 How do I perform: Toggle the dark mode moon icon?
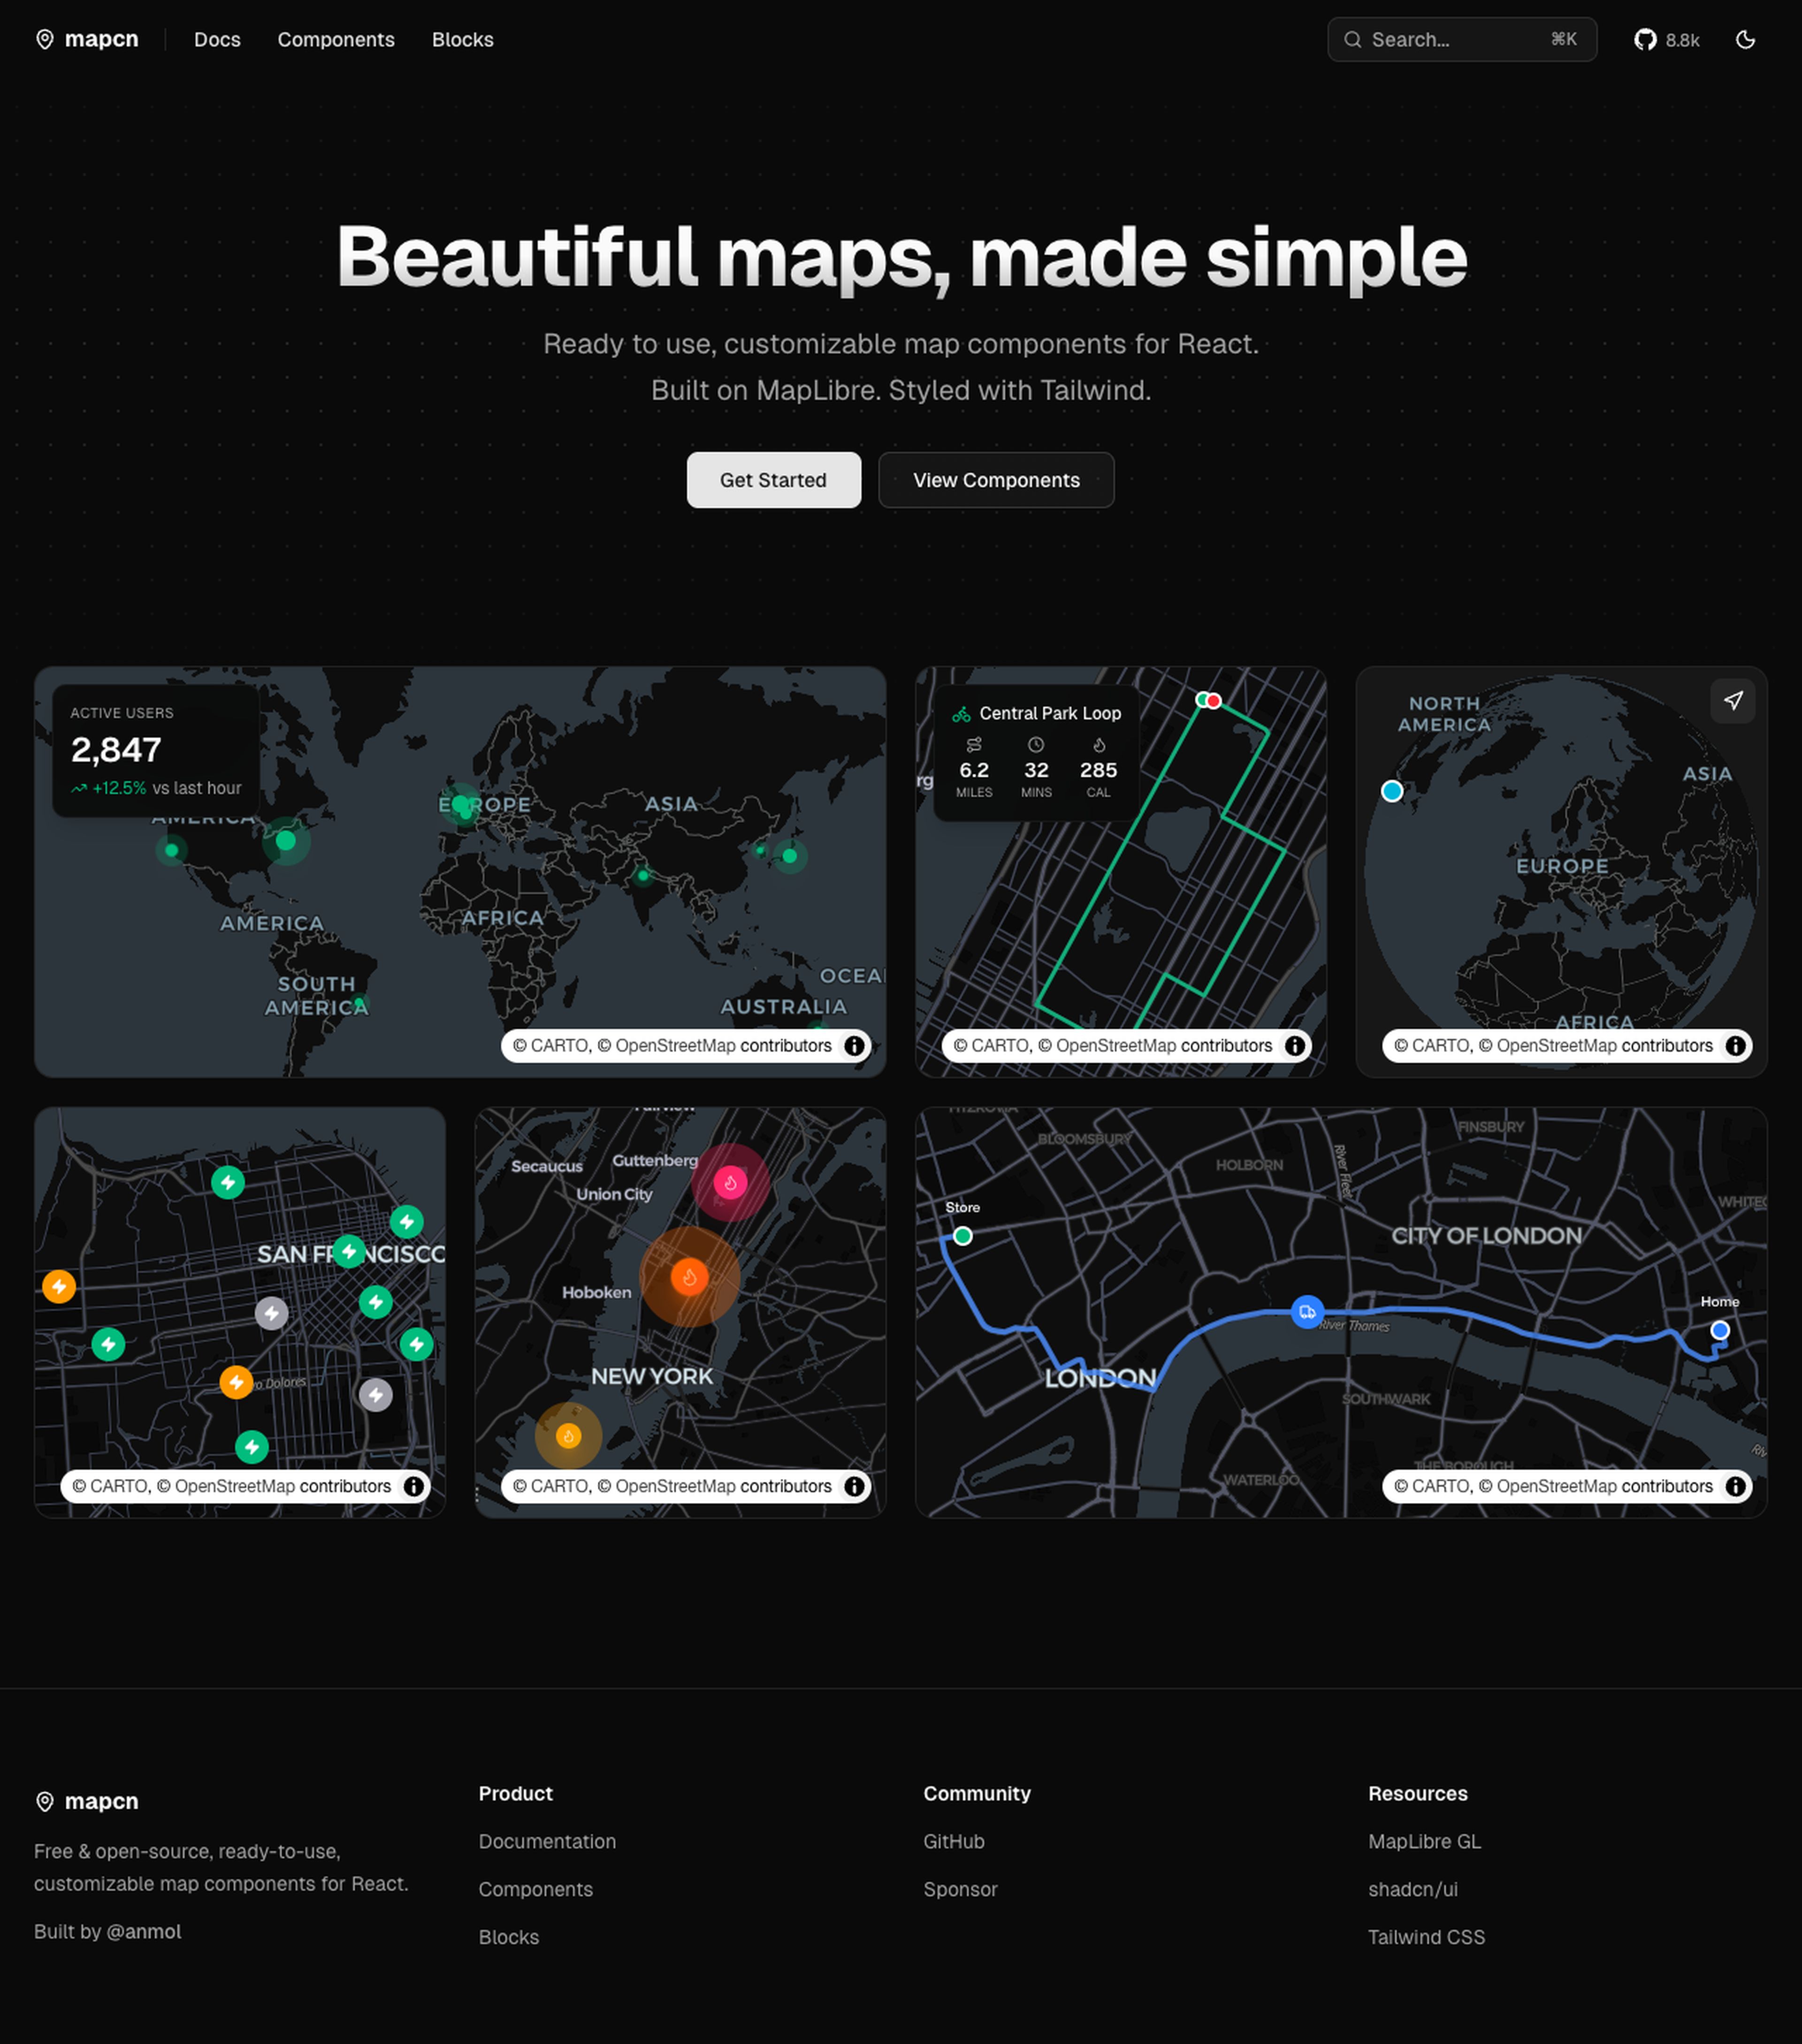(1746, 39)
